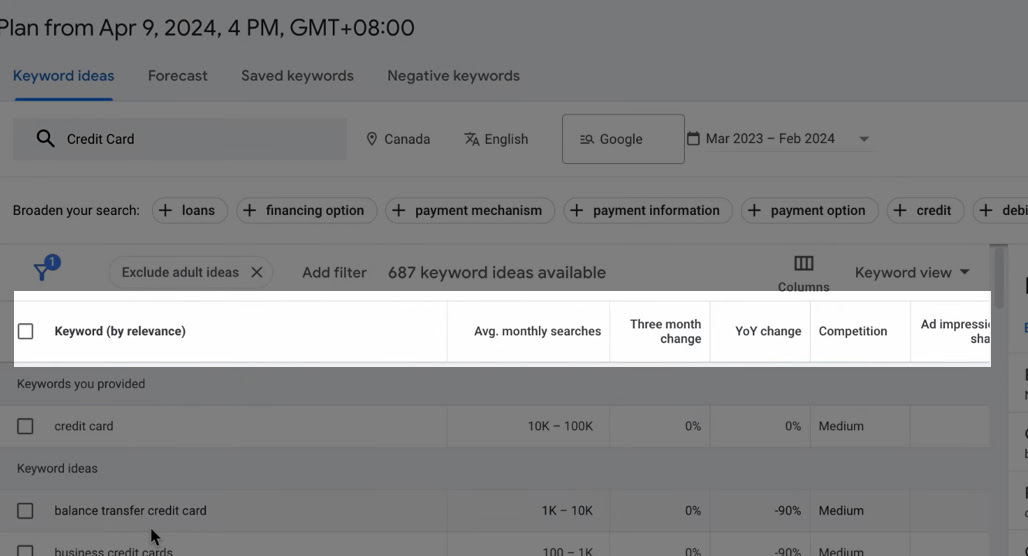Viewport: 1028px width, 556px height.
Task: Open the date range dropdown arrow
Action: 864,139
